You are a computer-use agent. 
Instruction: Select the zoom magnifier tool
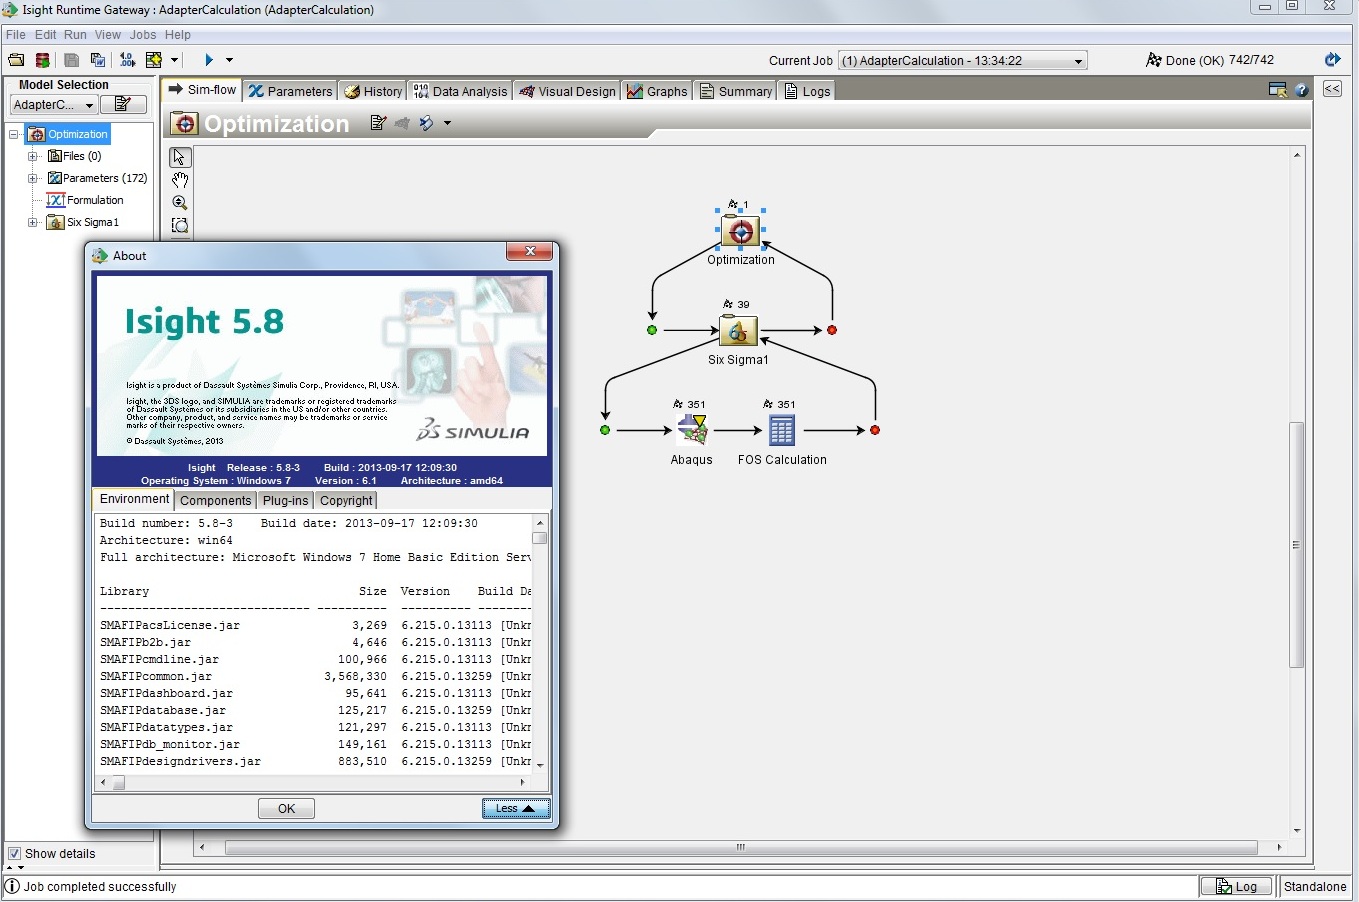(x=180, y=203)
